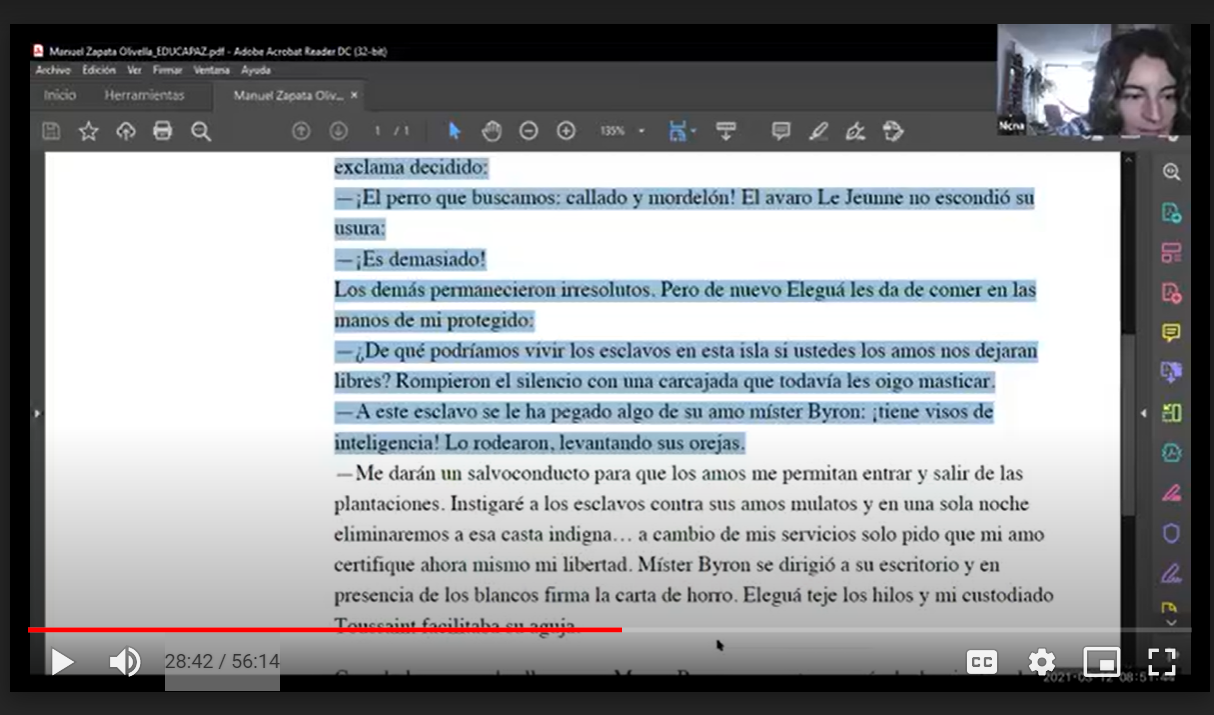Go to previous page with the up arrow icon
The width and height of the screenshot is (1214, 715).
[x=301, y=131]
